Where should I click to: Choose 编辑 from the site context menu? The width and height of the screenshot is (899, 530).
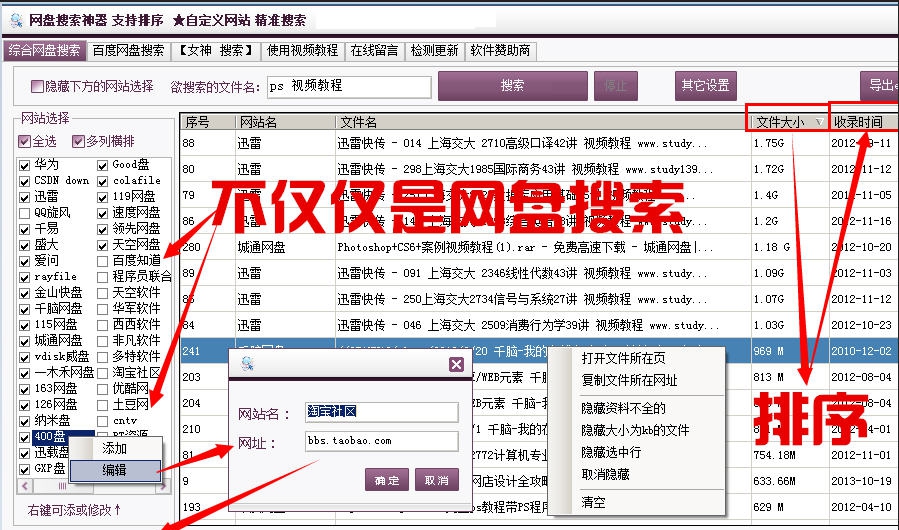click(x=115, y=470)
